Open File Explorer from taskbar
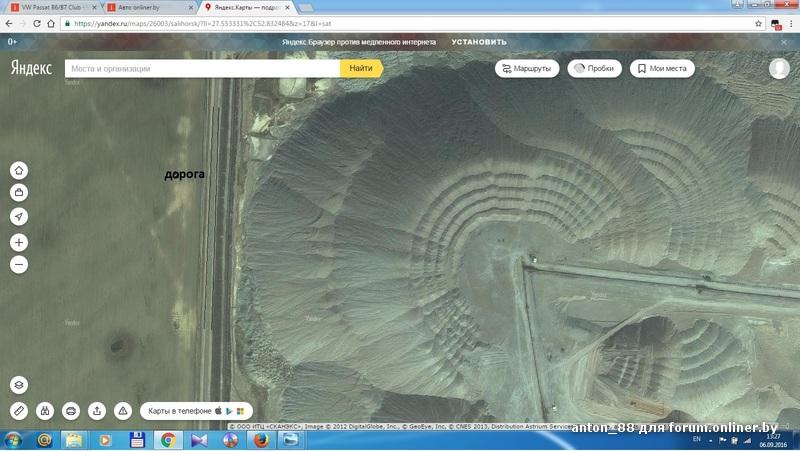Viewport: 800px width, 451px height. coord(74,440)
